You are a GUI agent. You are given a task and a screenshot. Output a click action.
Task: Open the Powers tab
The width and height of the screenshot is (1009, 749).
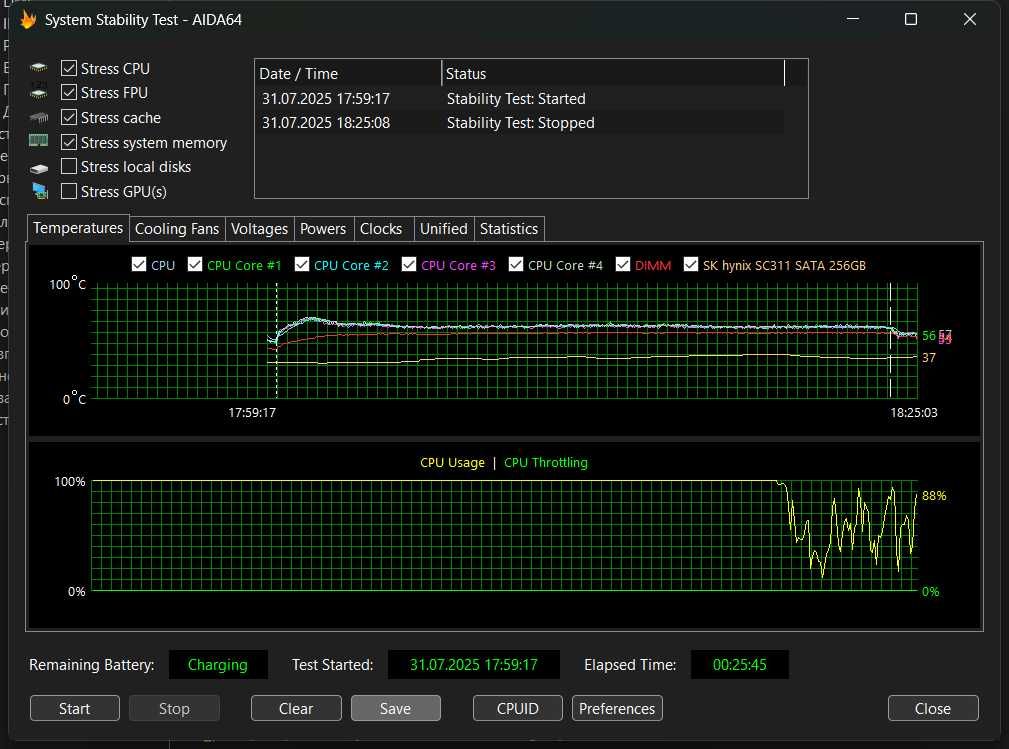point(323,229)
